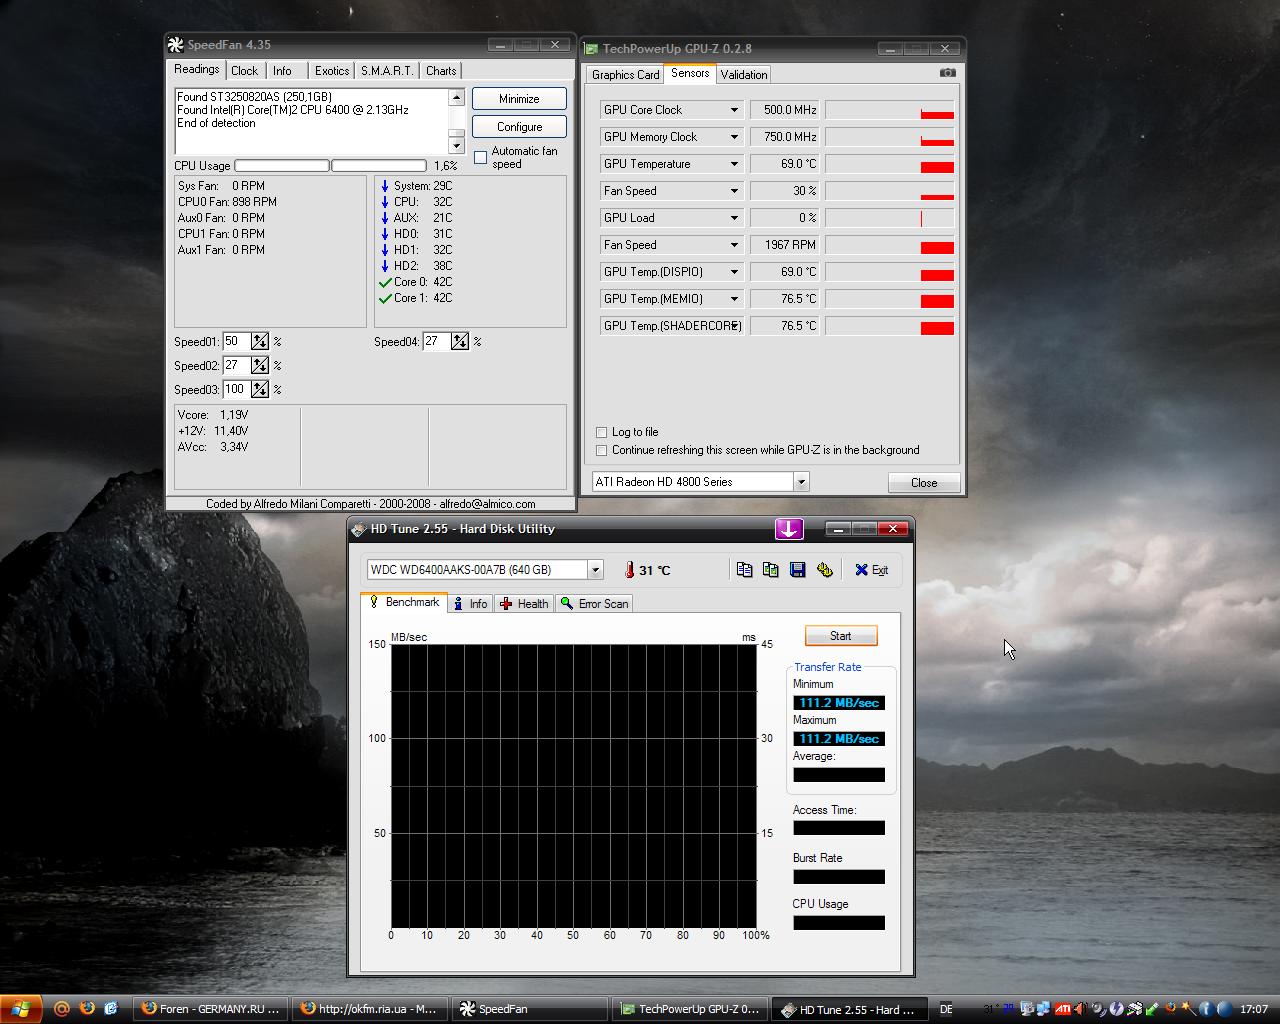
Task: Expand the ATI Radeon HD 4800 dropdown
Action: point(801,482)
